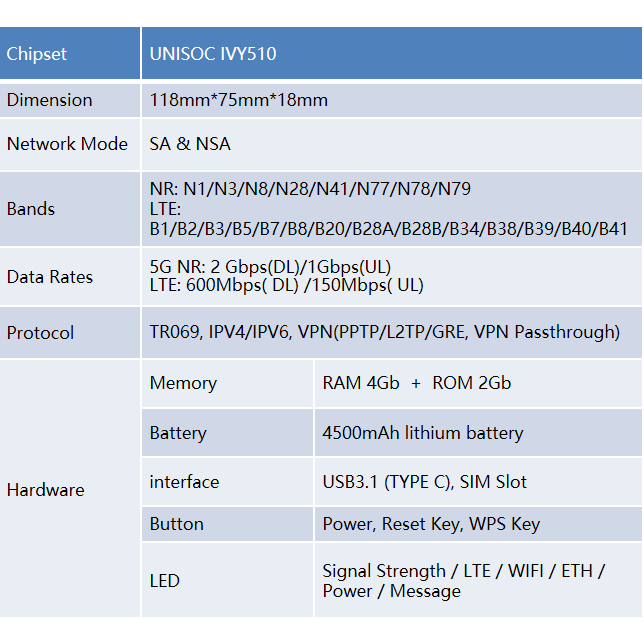Viewport: 644px width, 644px height.
Task: Select the 5G NR 2 Gbps rate line
Action: click(x=270, y=267)
